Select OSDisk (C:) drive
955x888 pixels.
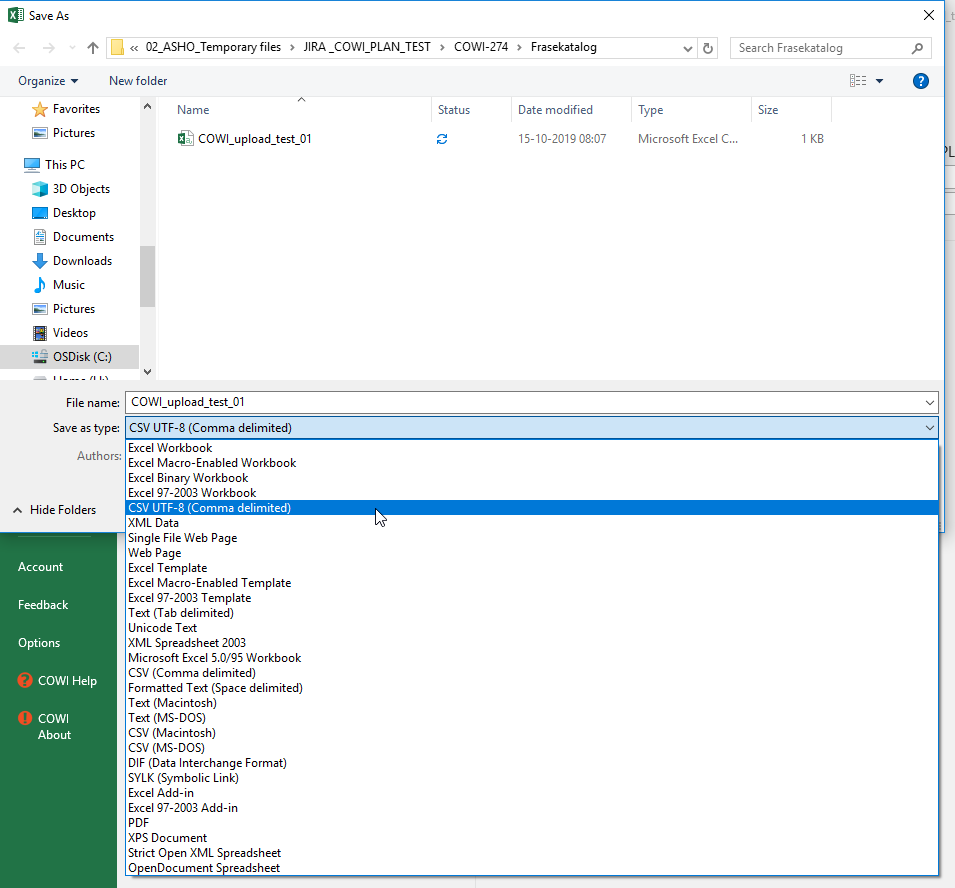coord(82,357)
